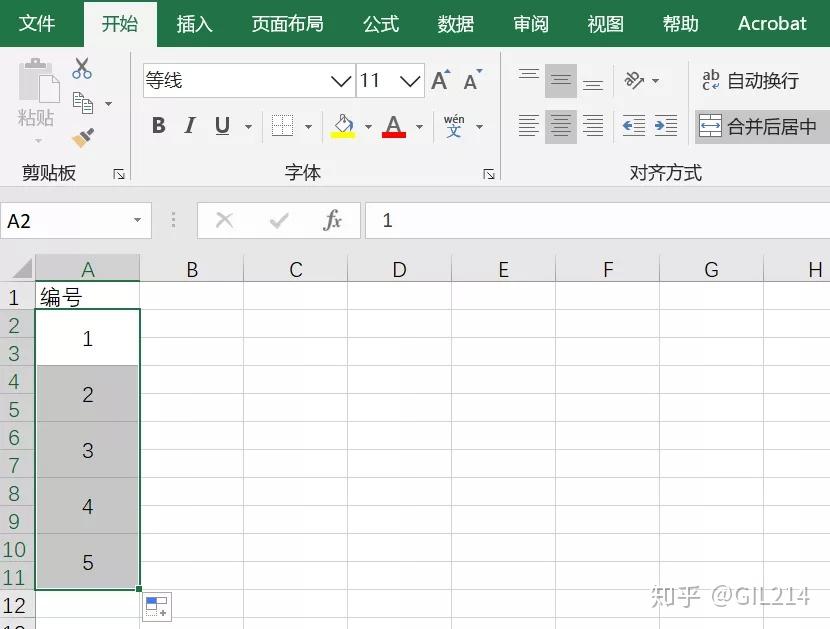This screenshot has height=629, width=830.
Task: Click the Paste (粘贴) clipboard icon
Action: point(39,80)
